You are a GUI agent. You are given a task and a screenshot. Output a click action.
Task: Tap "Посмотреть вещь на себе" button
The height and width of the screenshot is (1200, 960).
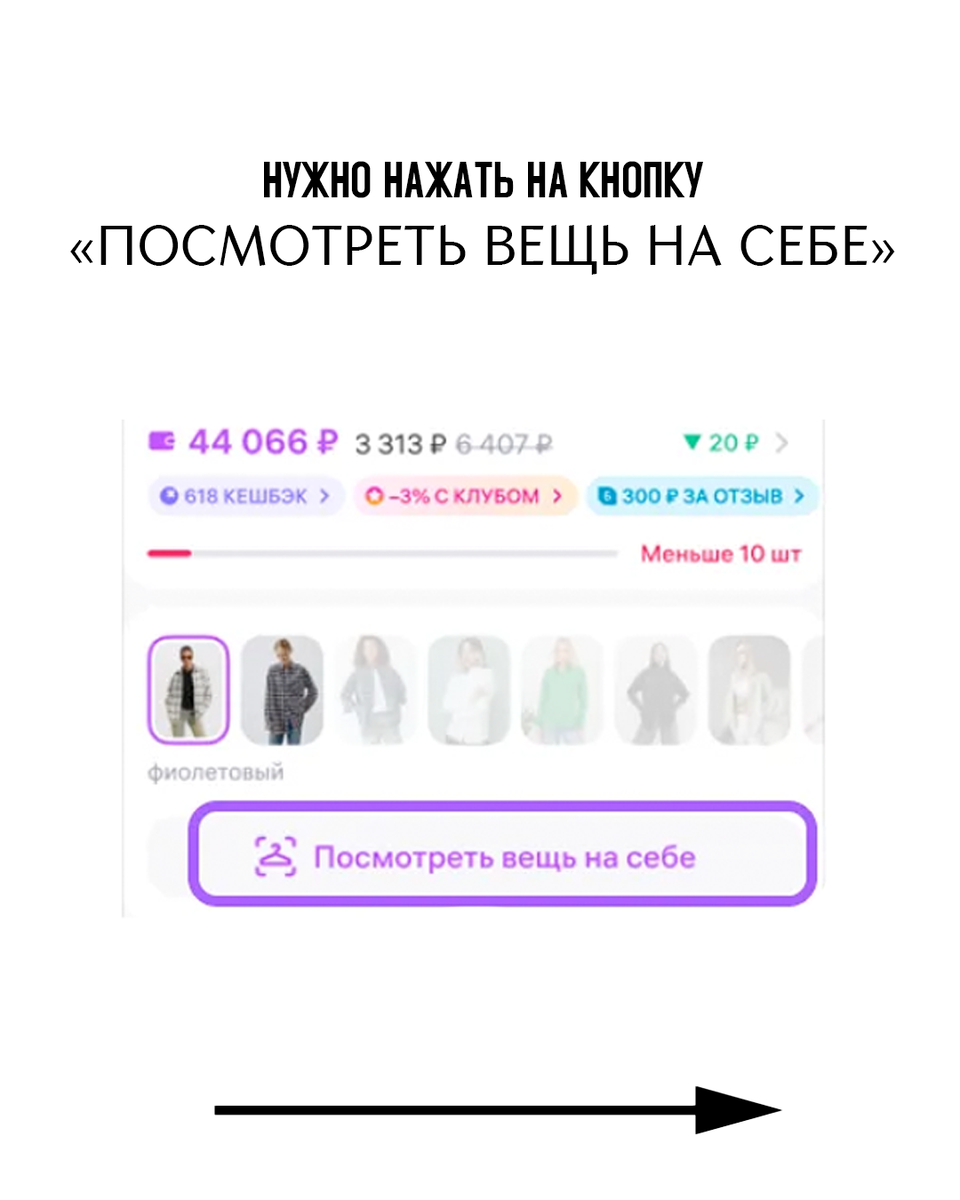click(502, 857)
